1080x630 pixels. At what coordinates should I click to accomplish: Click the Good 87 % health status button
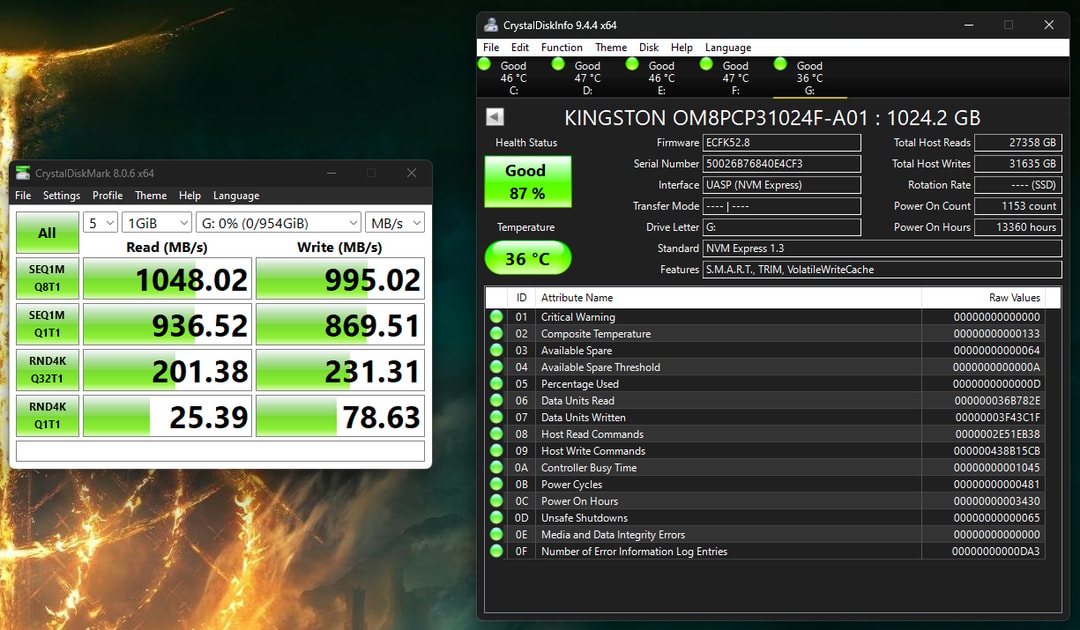(x=528, y=181)
